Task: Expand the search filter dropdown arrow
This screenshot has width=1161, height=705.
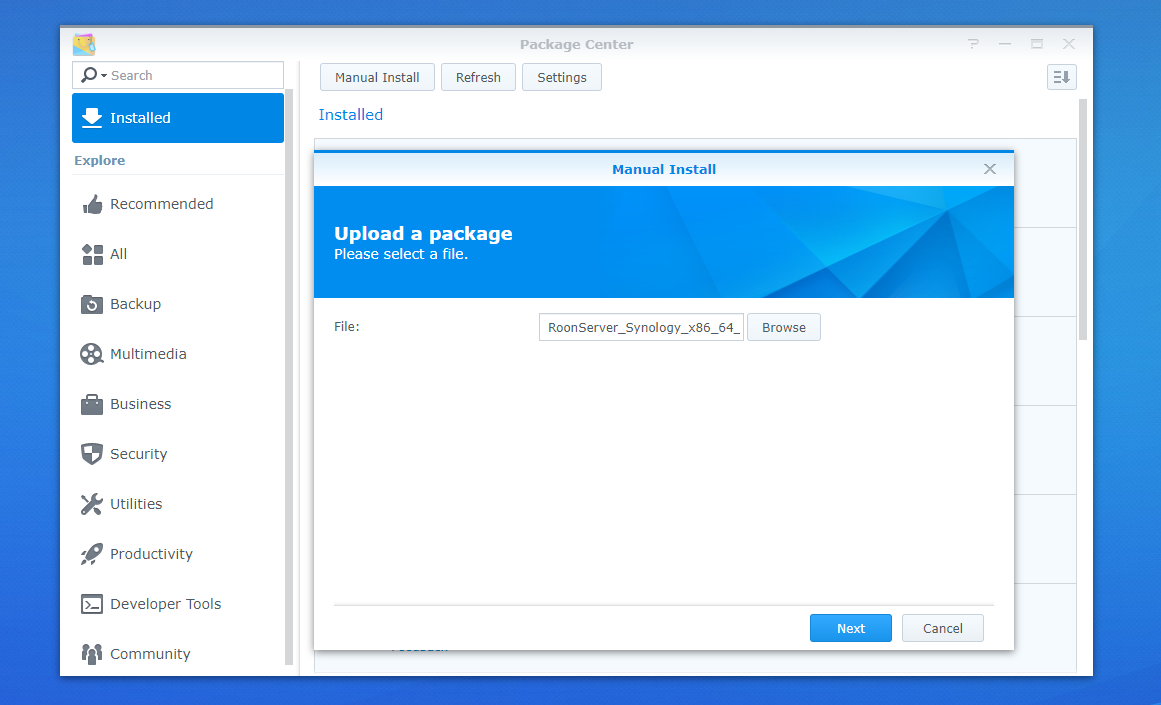Action: coord(103,76)
